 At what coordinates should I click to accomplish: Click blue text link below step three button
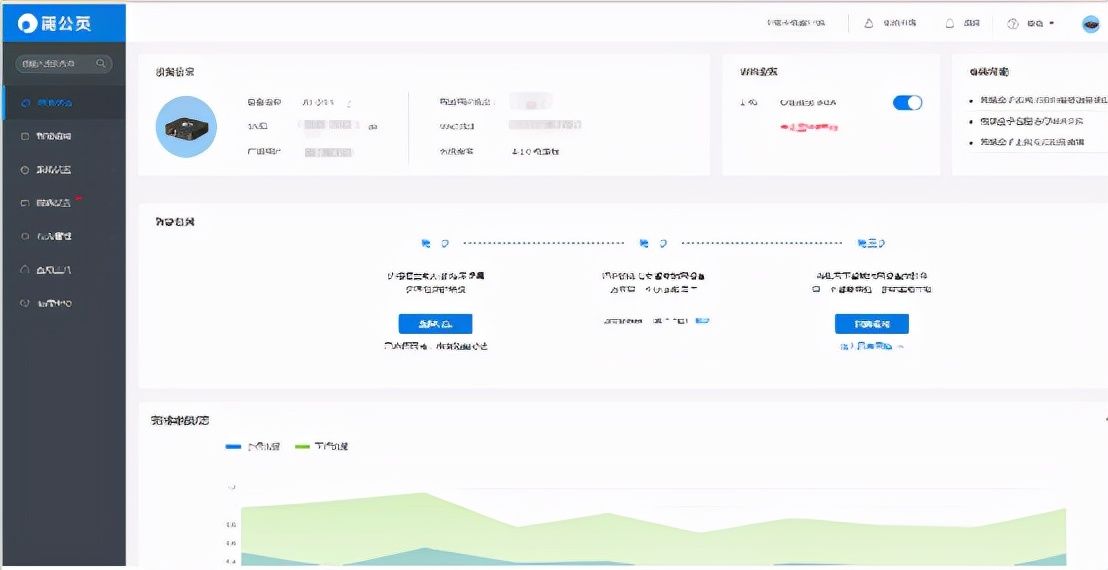click(x=871, y=346)
